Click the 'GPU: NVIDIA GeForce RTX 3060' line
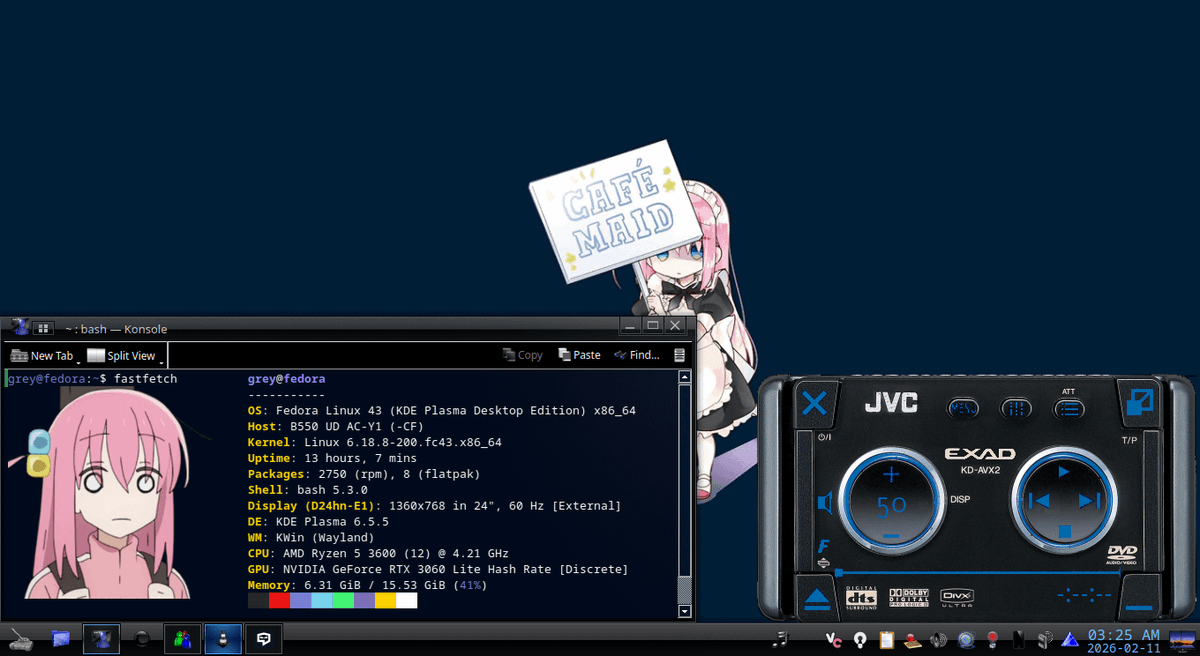Image resolution: width=1200 pixels, height=656 pixels. click(438, 569)
